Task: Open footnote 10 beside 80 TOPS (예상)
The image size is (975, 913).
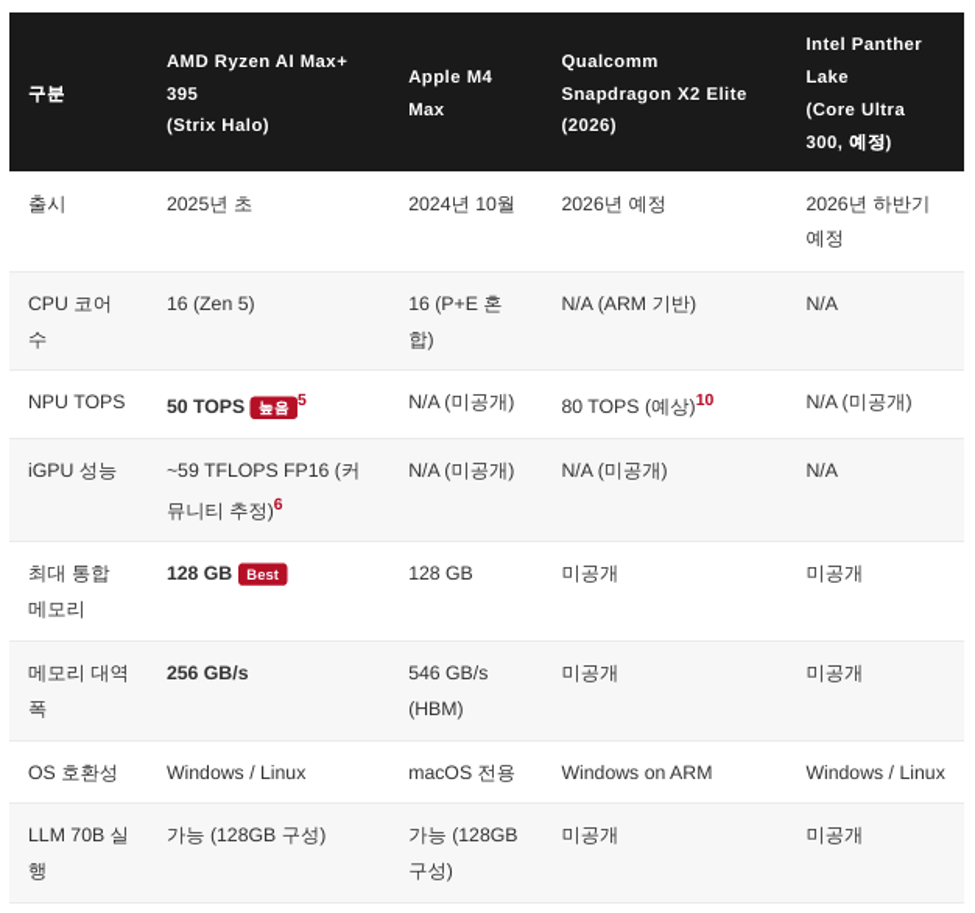Action: pos(705,399)
